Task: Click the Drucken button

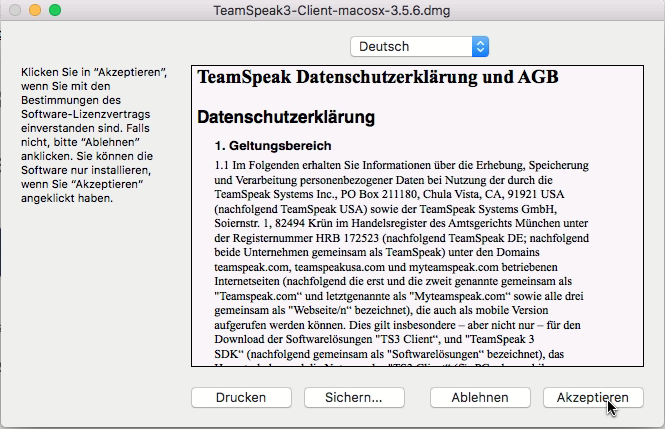Action: 240,397
